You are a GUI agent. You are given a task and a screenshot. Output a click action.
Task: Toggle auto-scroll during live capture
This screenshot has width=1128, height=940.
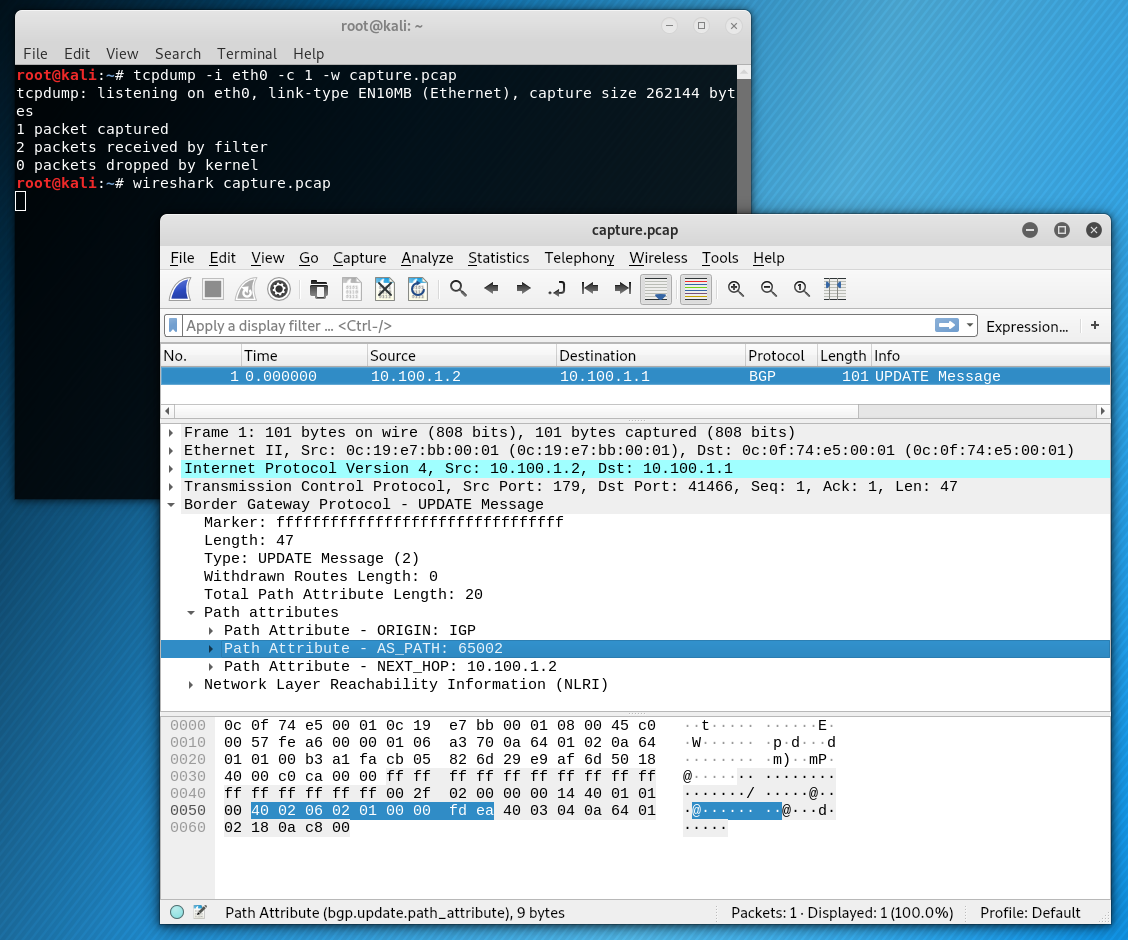click(x=656, y=289)
